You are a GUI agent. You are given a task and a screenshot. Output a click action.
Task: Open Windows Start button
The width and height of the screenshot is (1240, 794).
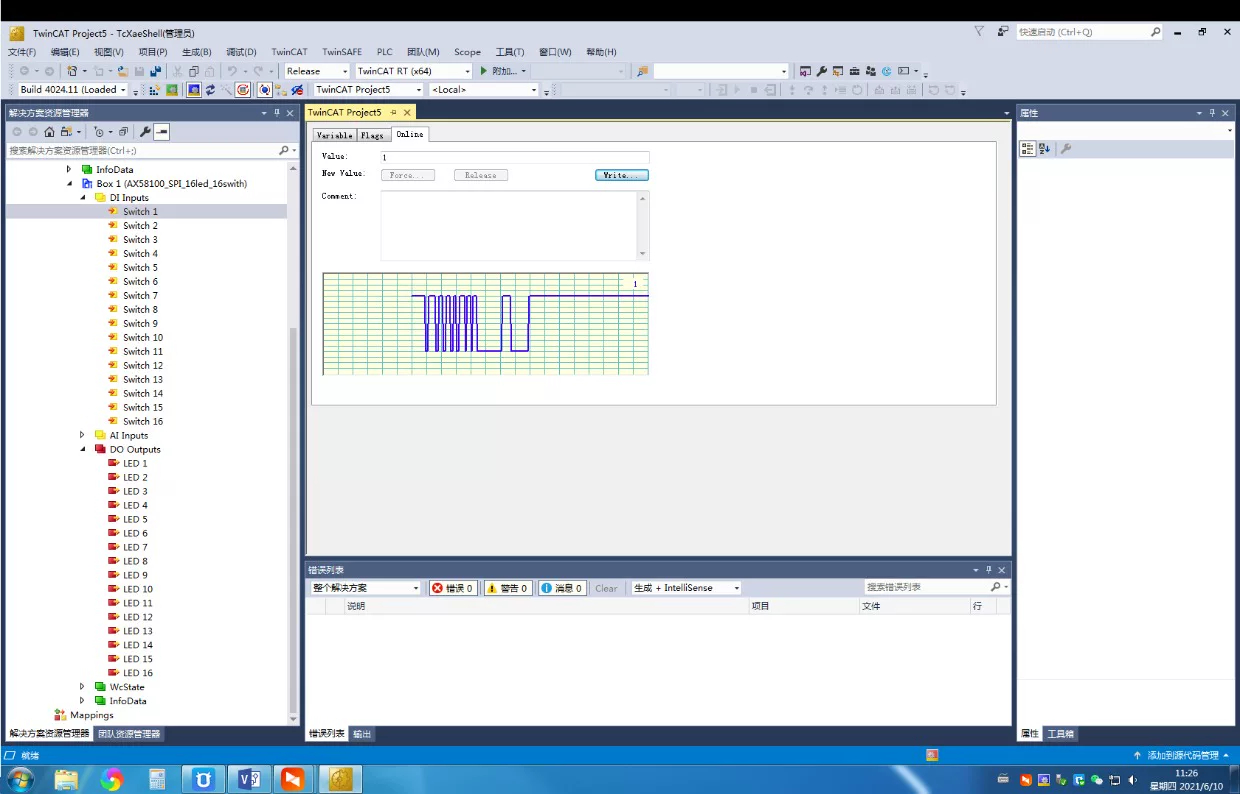[x=20, y=779]
